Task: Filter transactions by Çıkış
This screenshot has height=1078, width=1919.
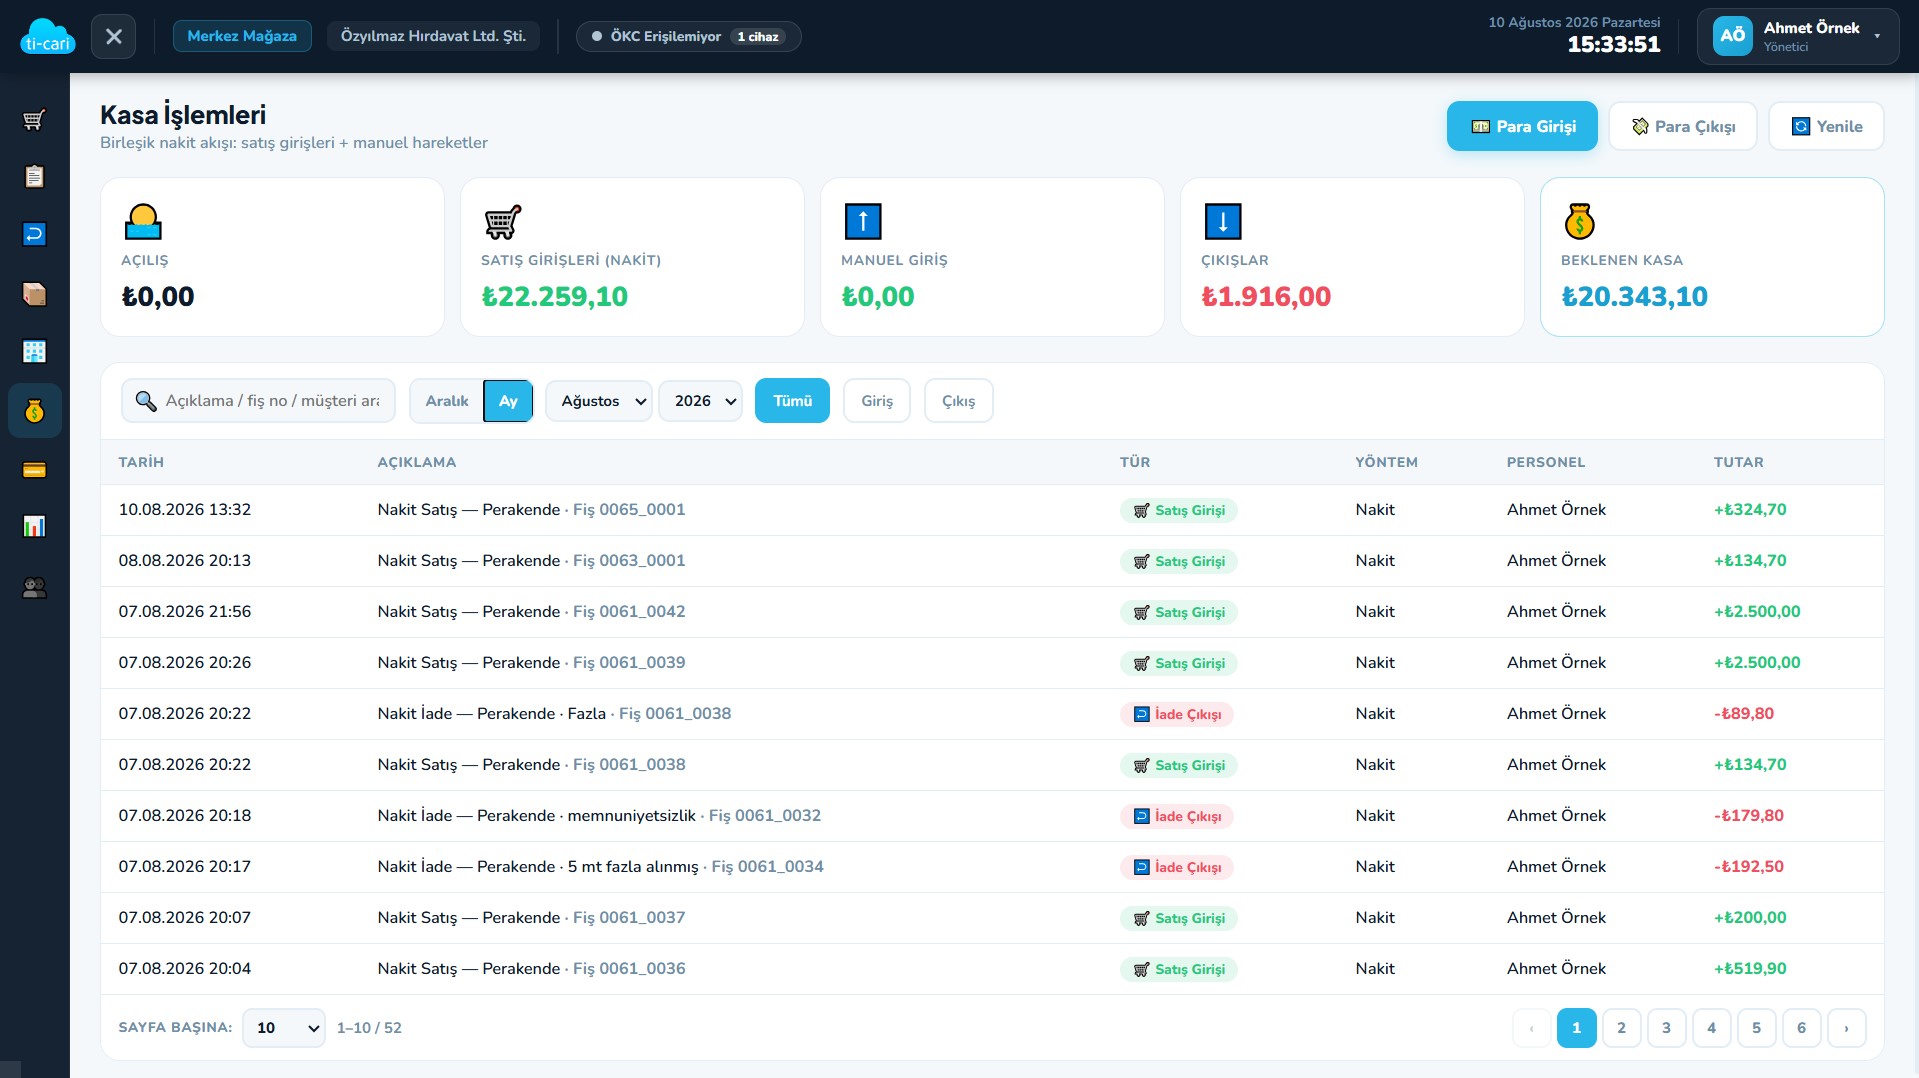Action: (958, 401)
